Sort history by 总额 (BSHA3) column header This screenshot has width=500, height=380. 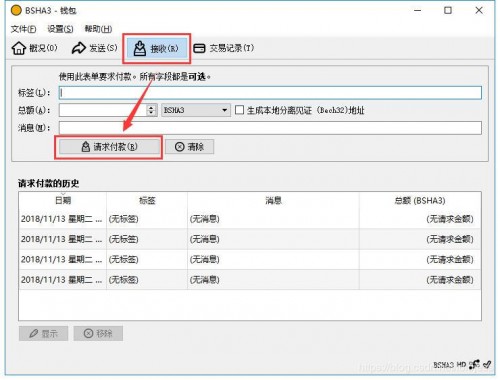coord(420,200)
